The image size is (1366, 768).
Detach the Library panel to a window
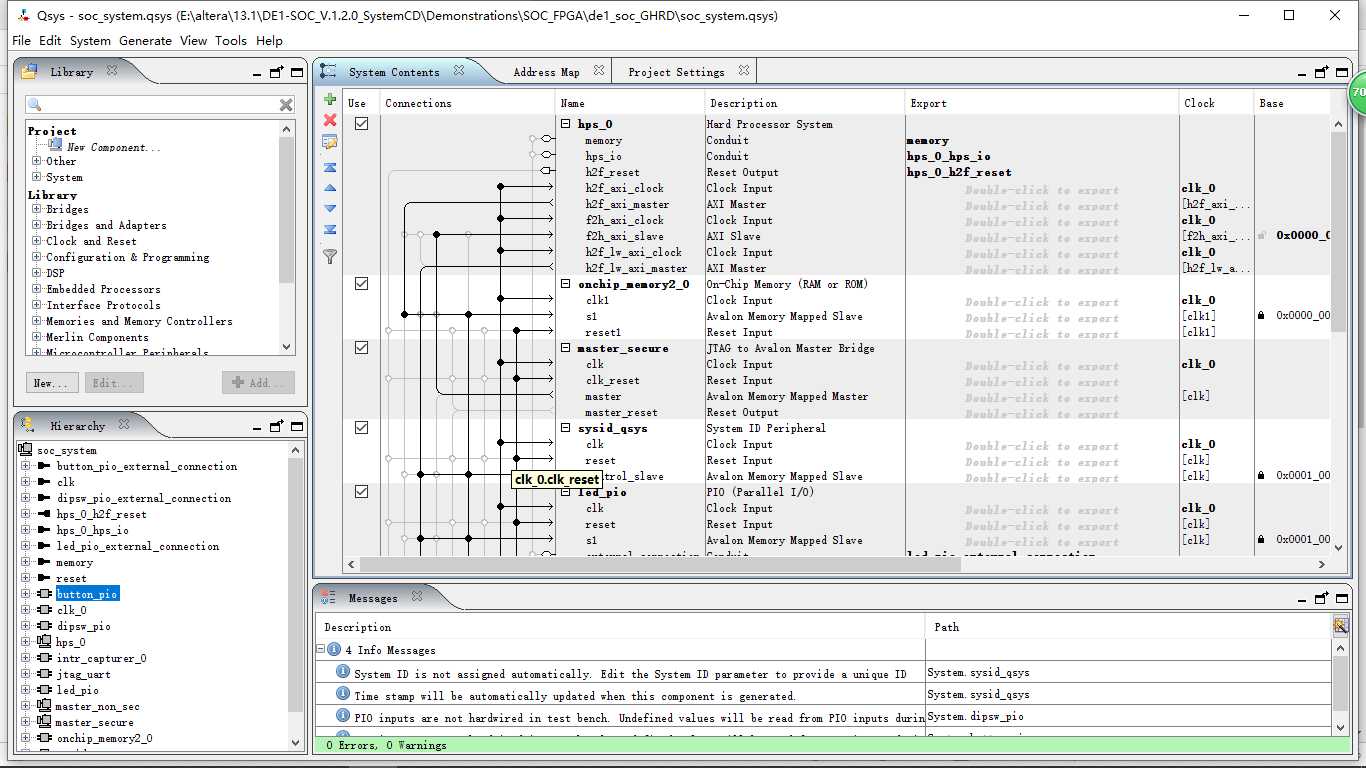tap(277, 72)
